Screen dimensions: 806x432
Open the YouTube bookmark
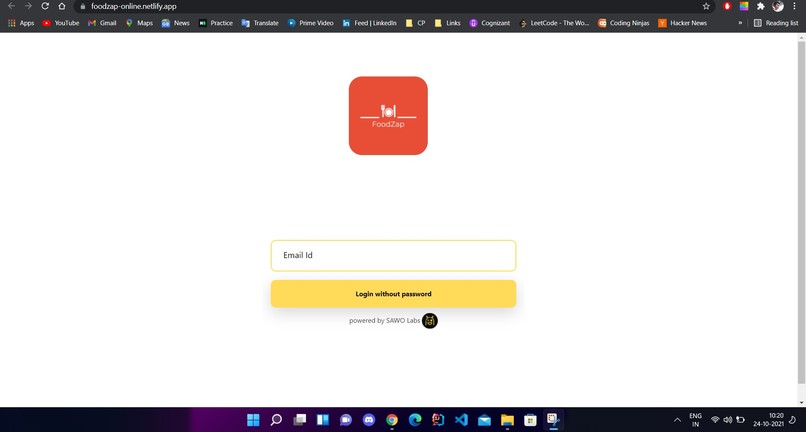61,23
